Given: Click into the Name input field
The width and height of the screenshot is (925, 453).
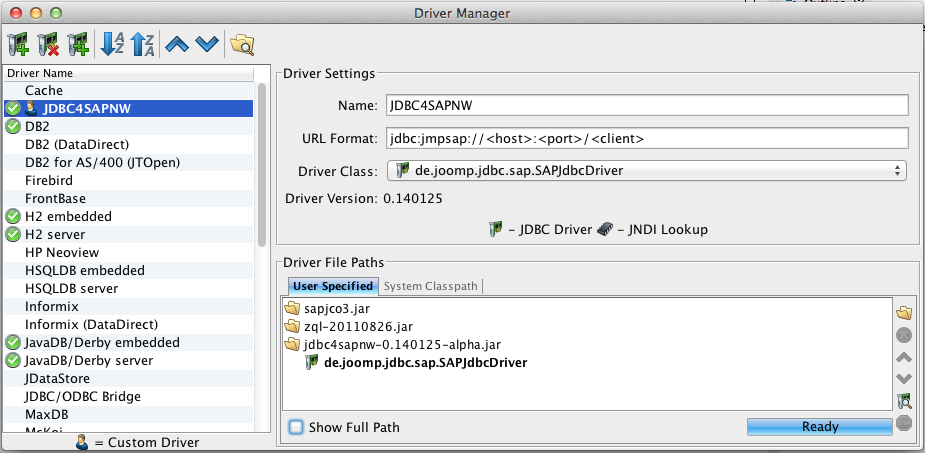Looking at the screenshot, I should 647,106.
